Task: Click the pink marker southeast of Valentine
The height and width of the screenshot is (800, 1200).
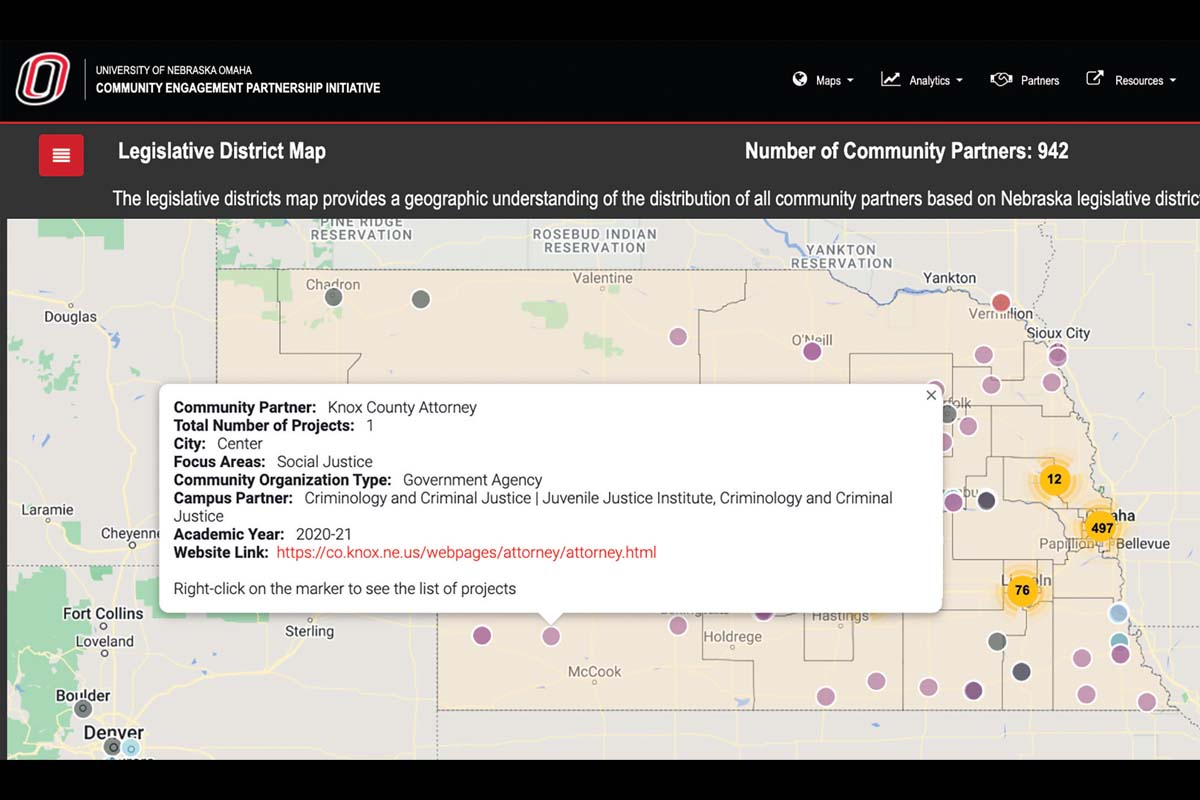Action: tap(678, 337)
